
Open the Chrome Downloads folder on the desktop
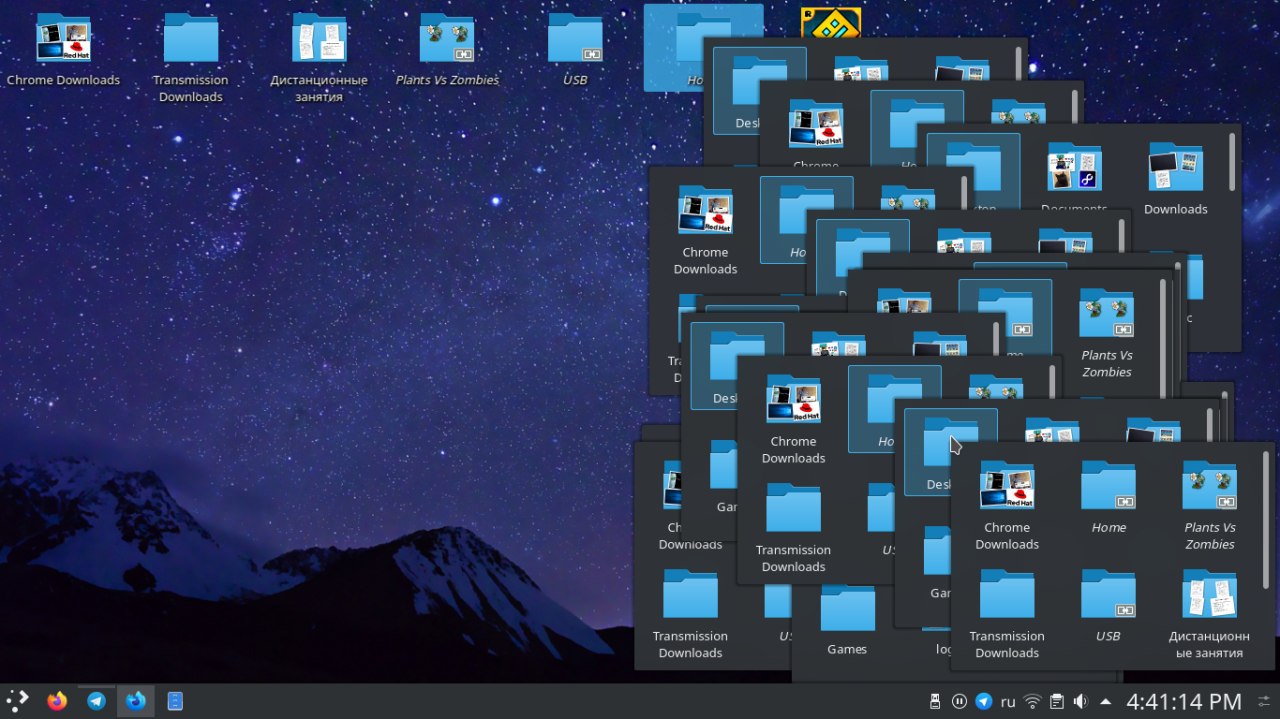[63, 50]
